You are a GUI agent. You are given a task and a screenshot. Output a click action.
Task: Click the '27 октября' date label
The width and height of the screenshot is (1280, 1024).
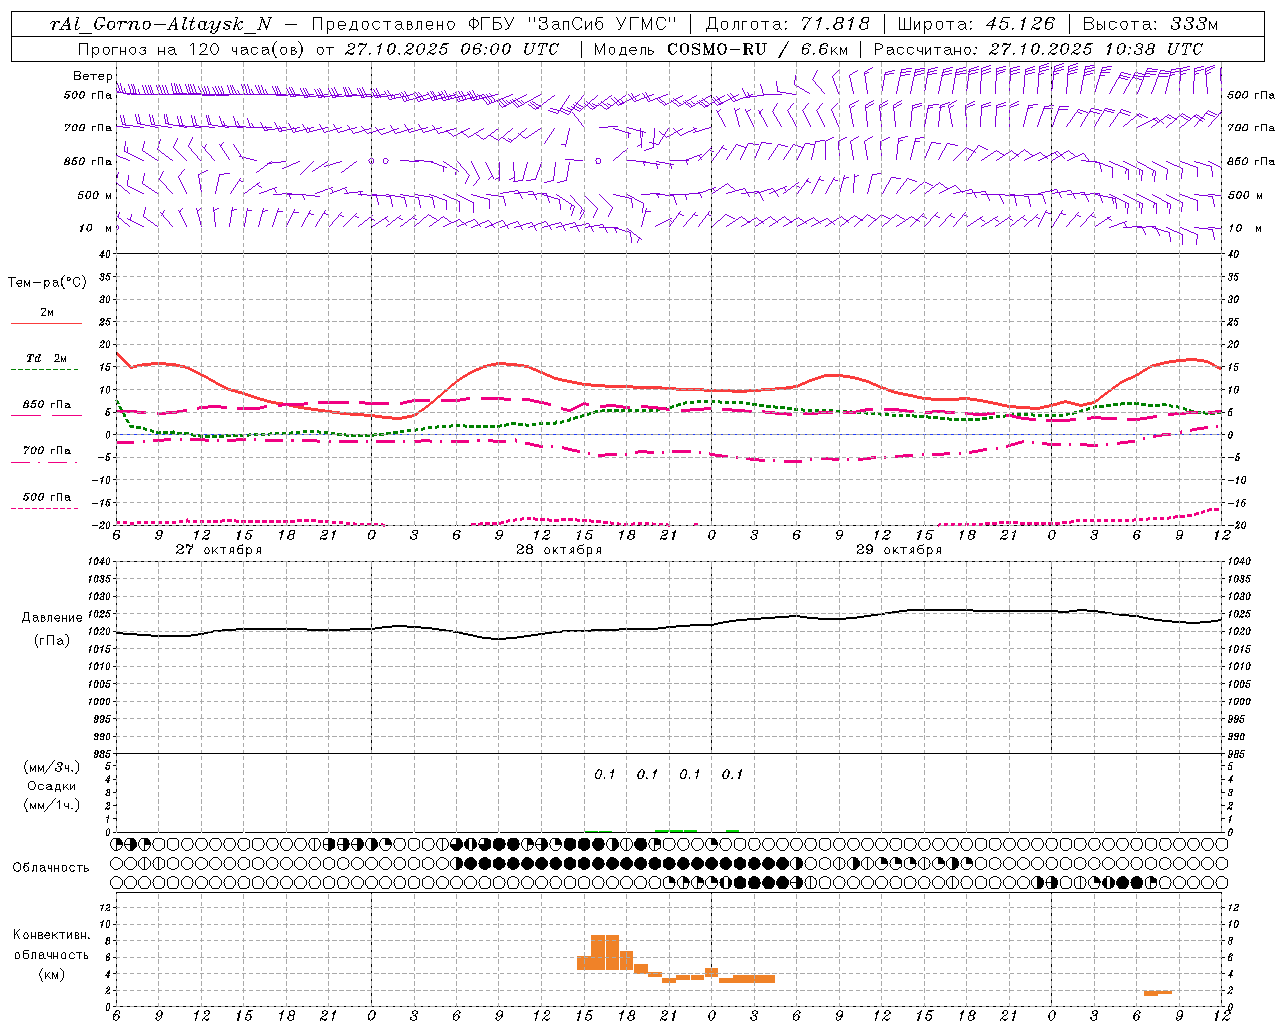[219, 550]
